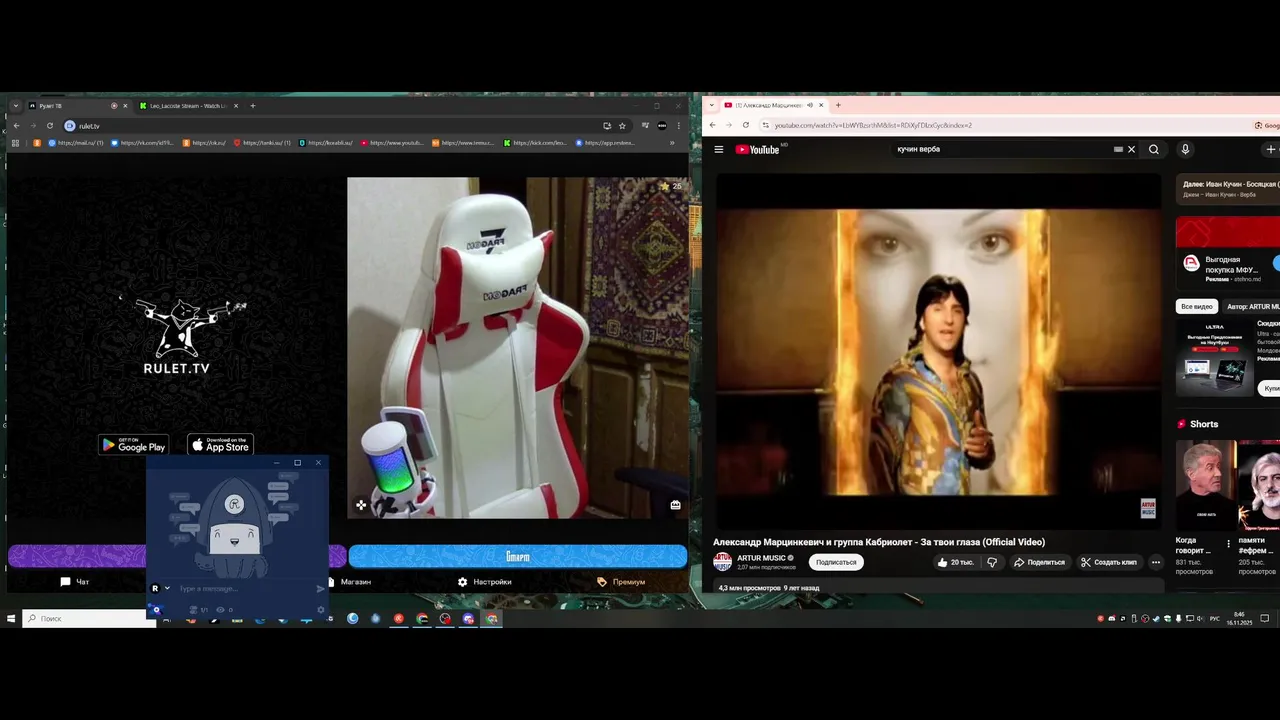Open the https://kick.com/leo bookmark
The image size is (1280, 720).
click(x=536, y=143)
